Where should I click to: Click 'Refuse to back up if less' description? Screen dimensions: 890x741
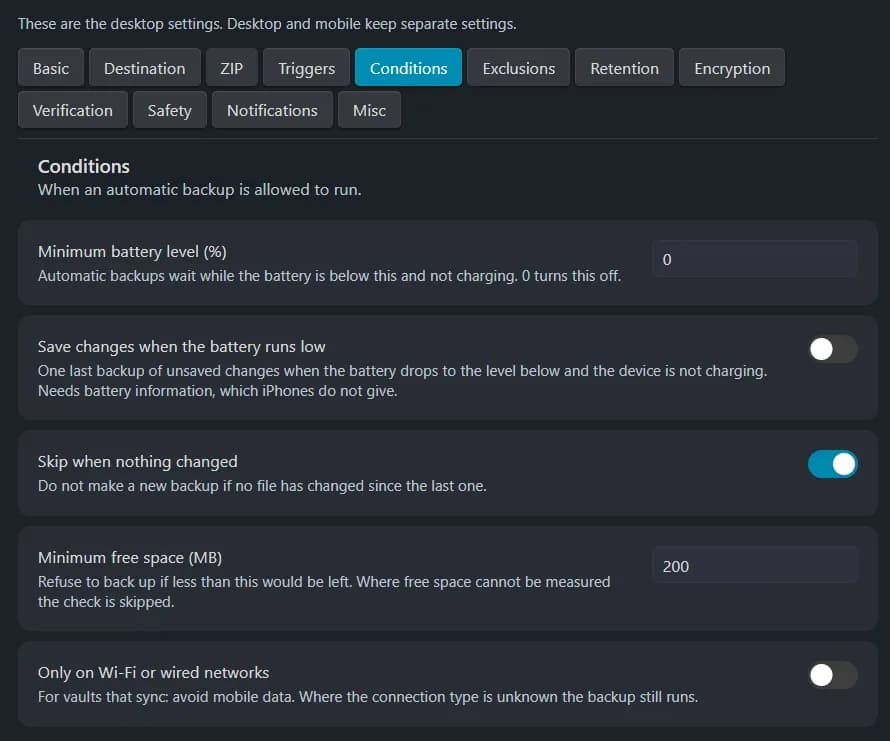[x=324, y=592]
